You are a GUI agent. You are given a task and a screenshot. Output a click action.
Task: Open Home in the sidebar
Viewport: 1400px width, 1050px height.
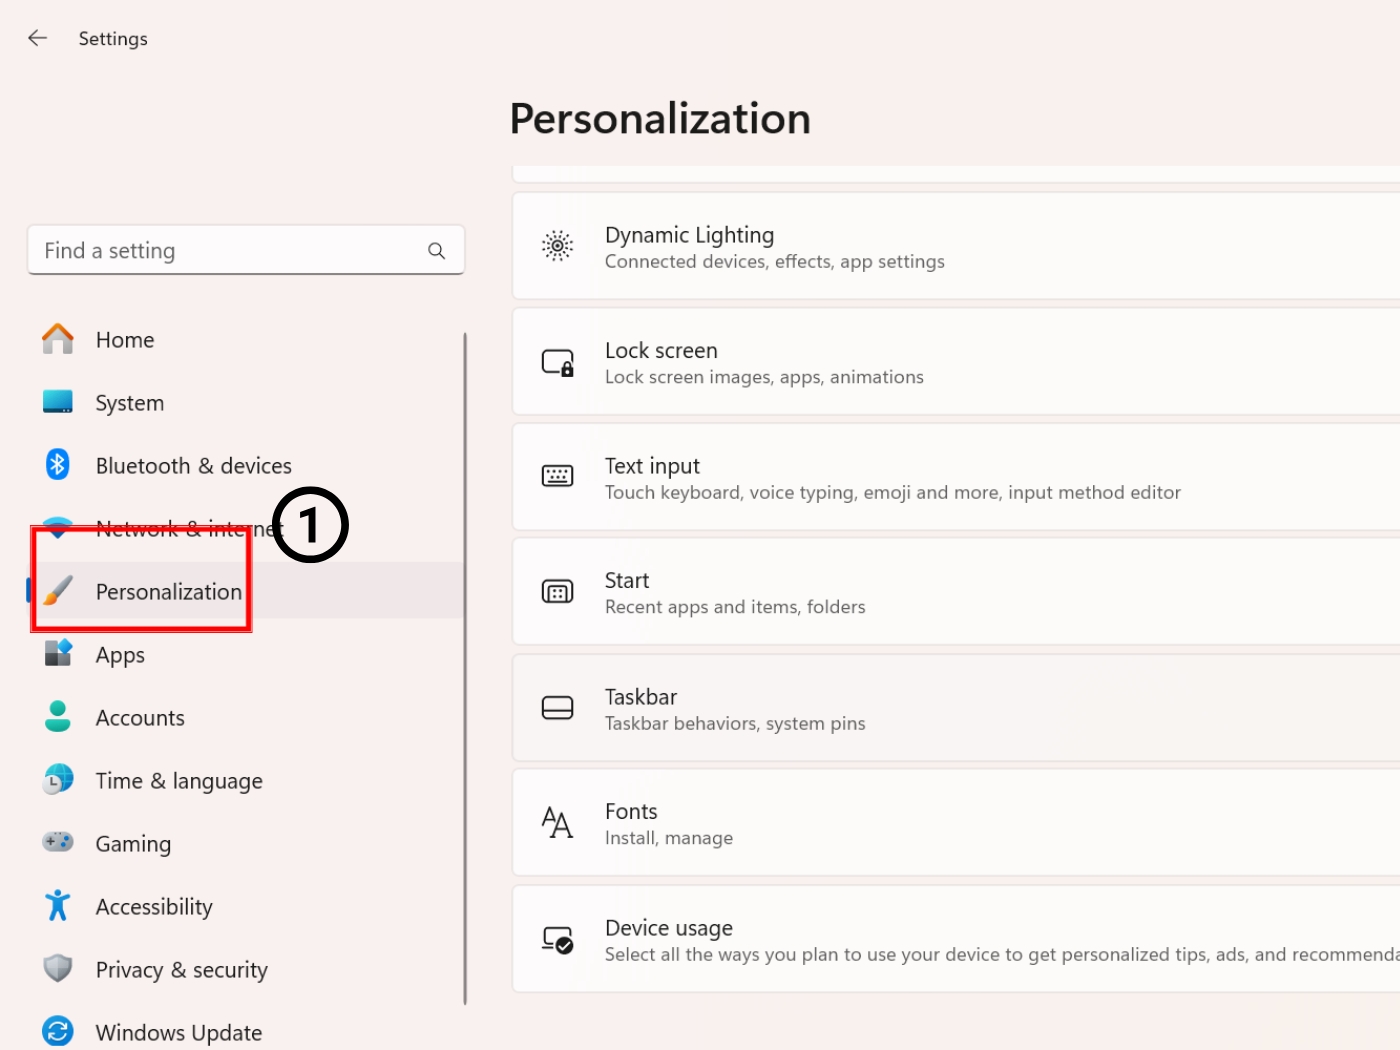(246, 340)
